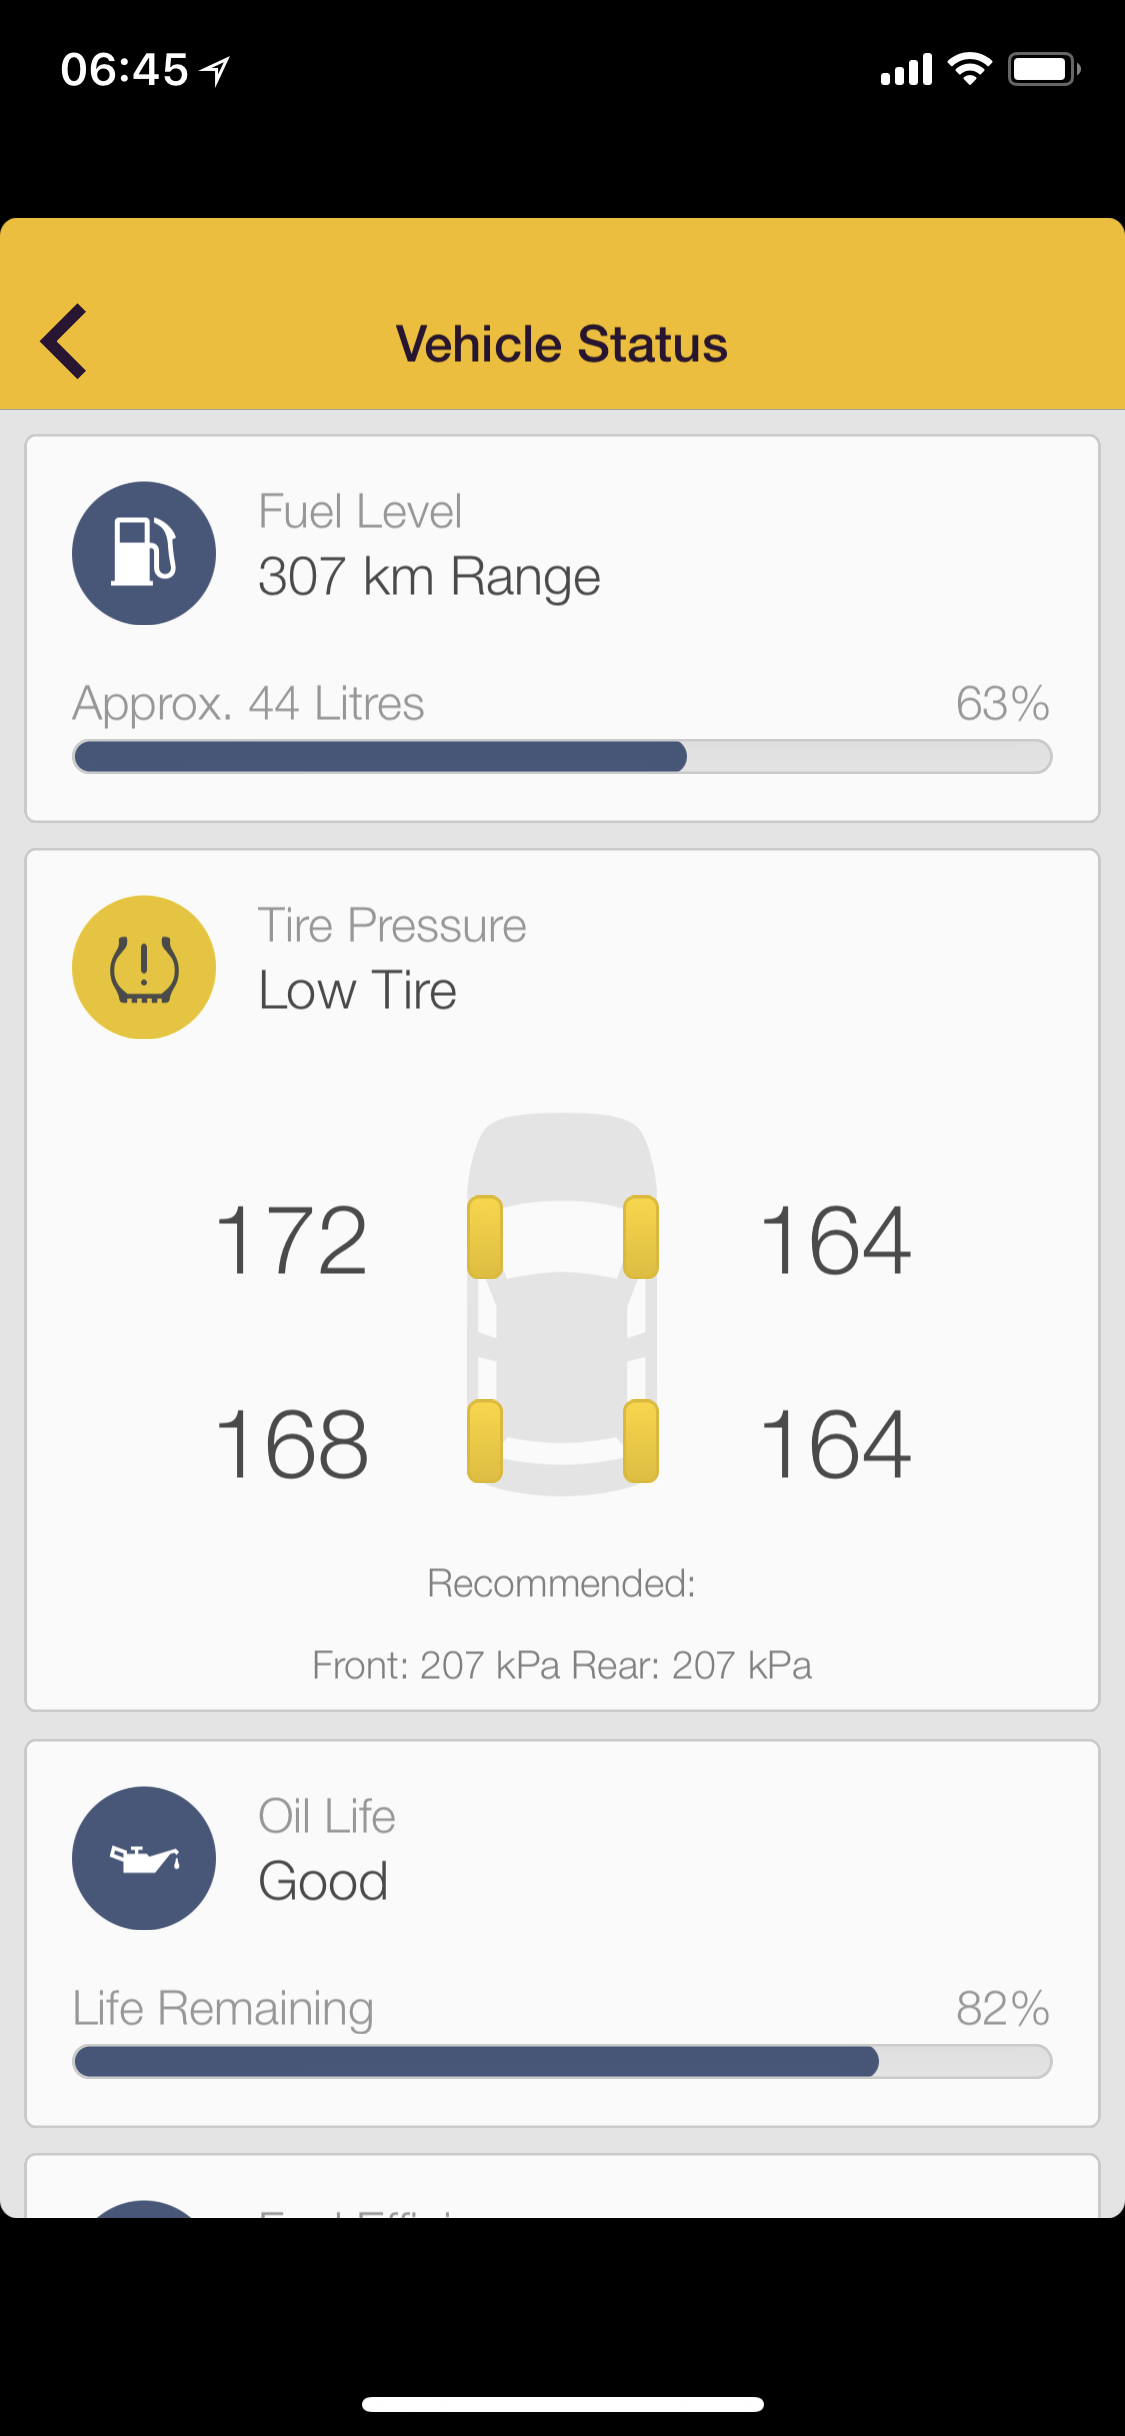The height and width of the screenshot is (2436, 1125).
Task: Tap the fuel level progress bar
Action: tap(562, 757)
